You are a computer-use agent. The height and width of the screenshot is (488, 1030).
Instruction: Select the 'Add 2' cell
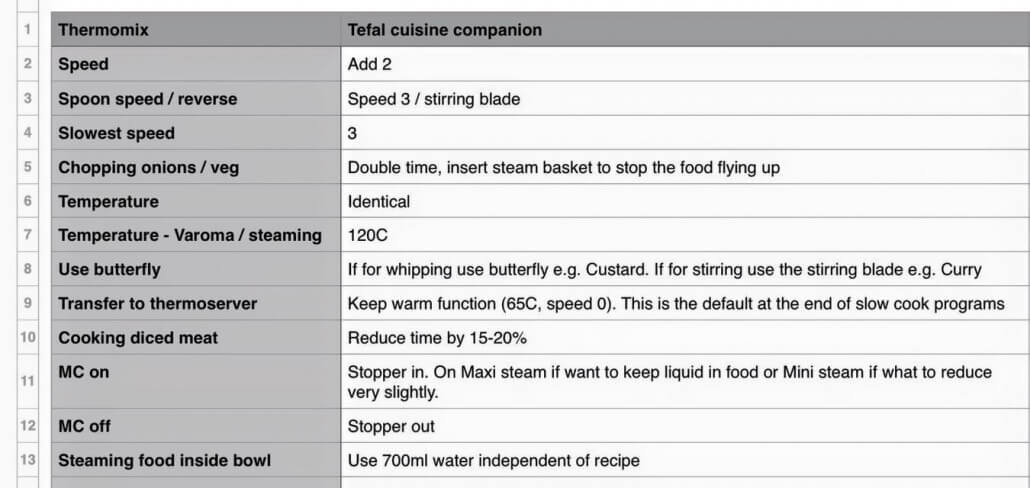680,64
